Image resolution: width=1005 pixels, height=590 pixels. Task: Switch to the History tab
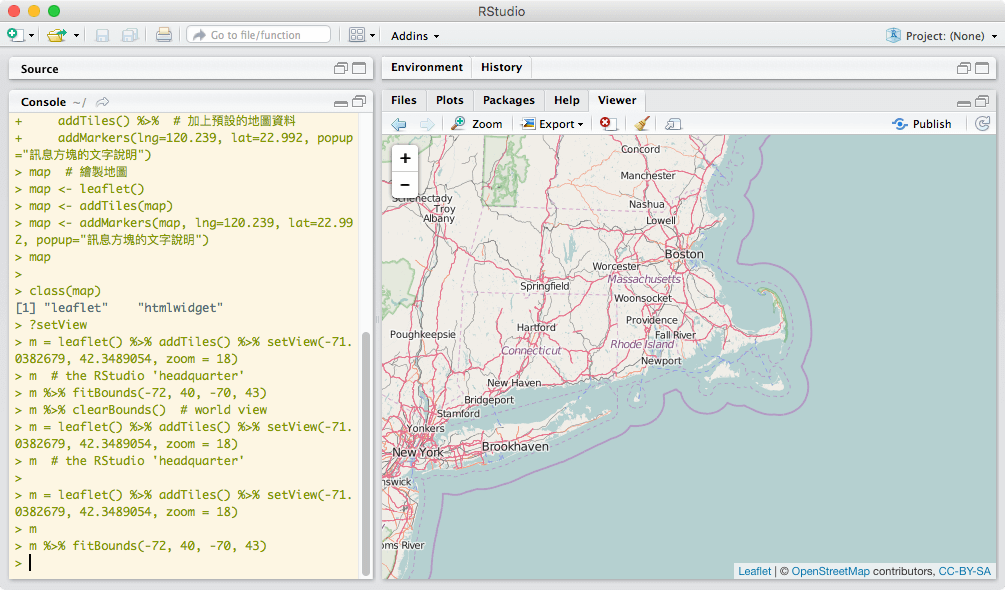pos(501,67)
